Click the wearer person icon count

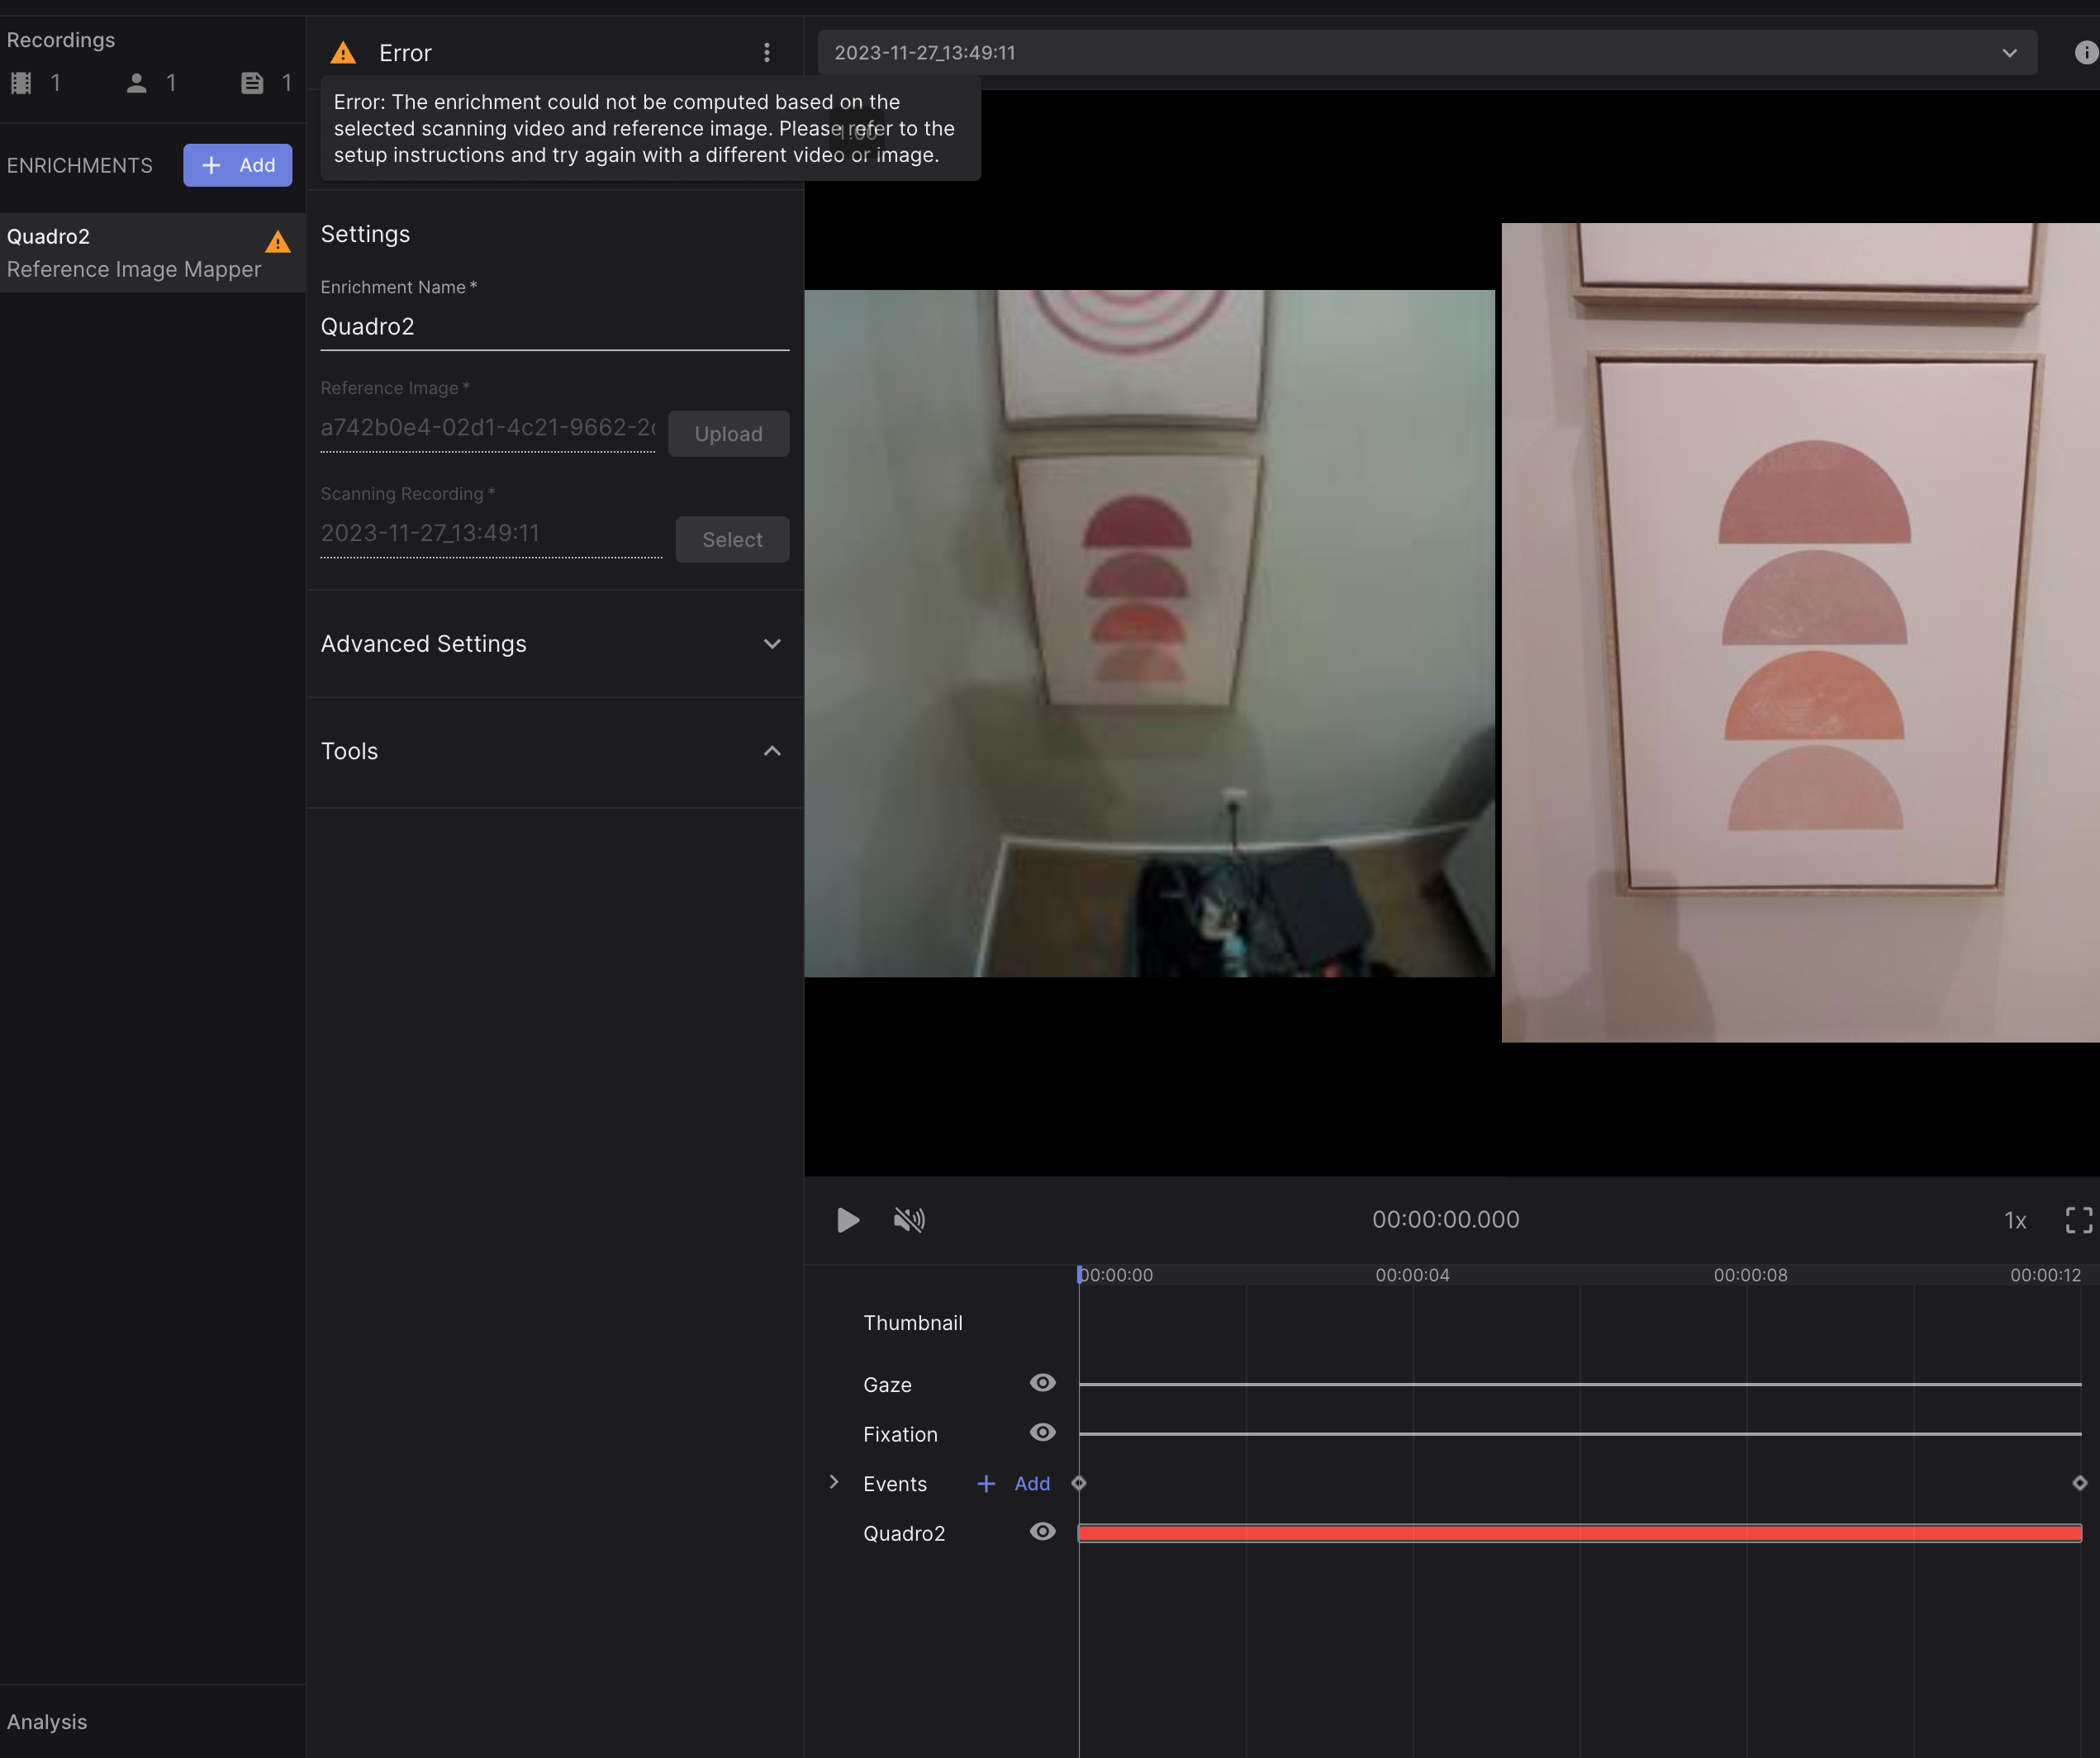[x=151, y=83]
